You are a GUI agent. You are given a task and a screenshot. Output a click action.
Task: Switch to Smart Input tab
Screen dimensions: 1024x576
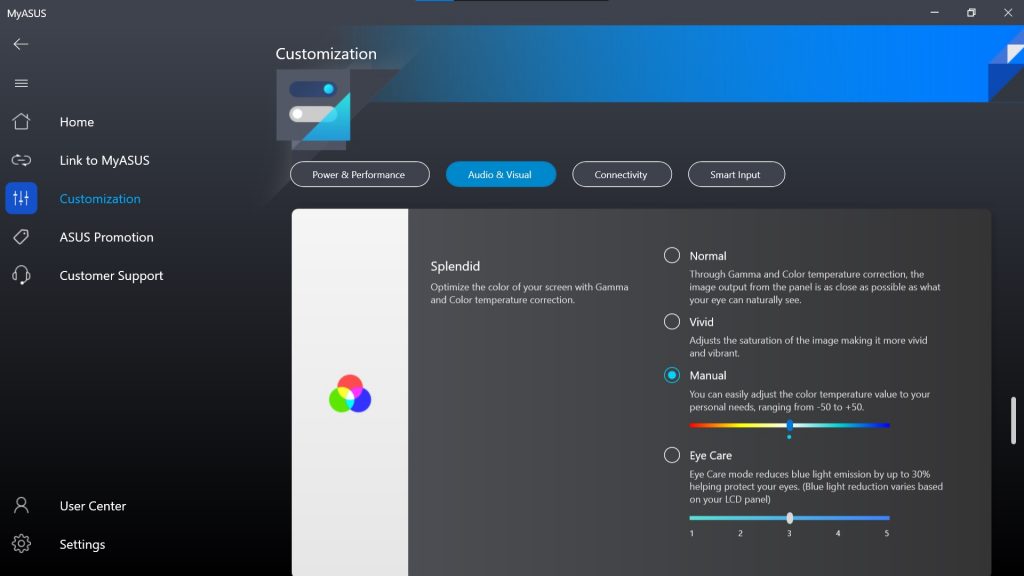[736, 174]
